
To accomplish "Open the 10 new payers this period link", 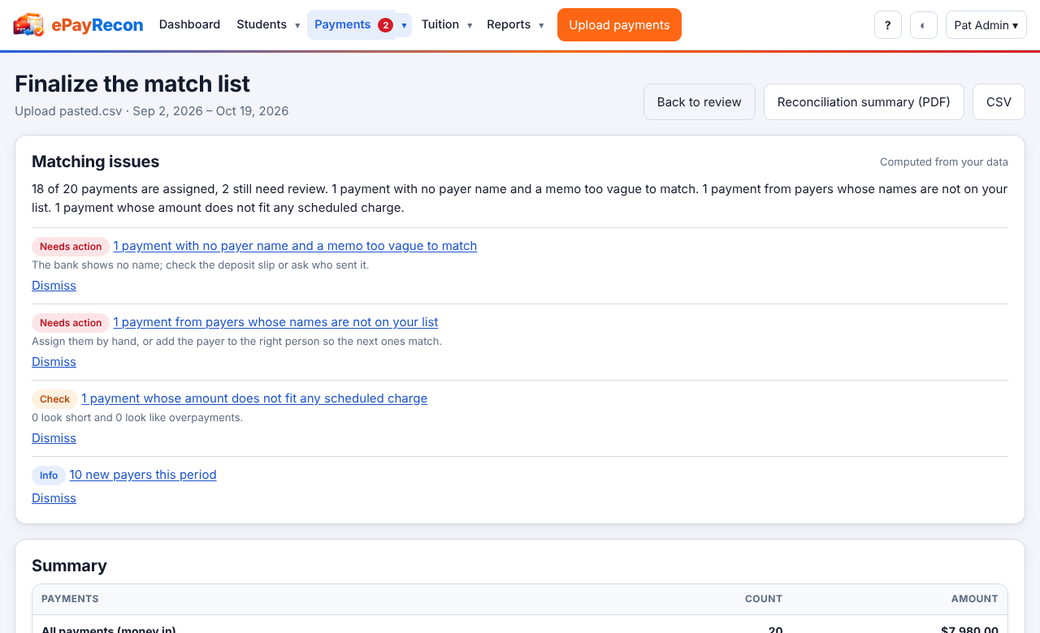I will 143,475.
